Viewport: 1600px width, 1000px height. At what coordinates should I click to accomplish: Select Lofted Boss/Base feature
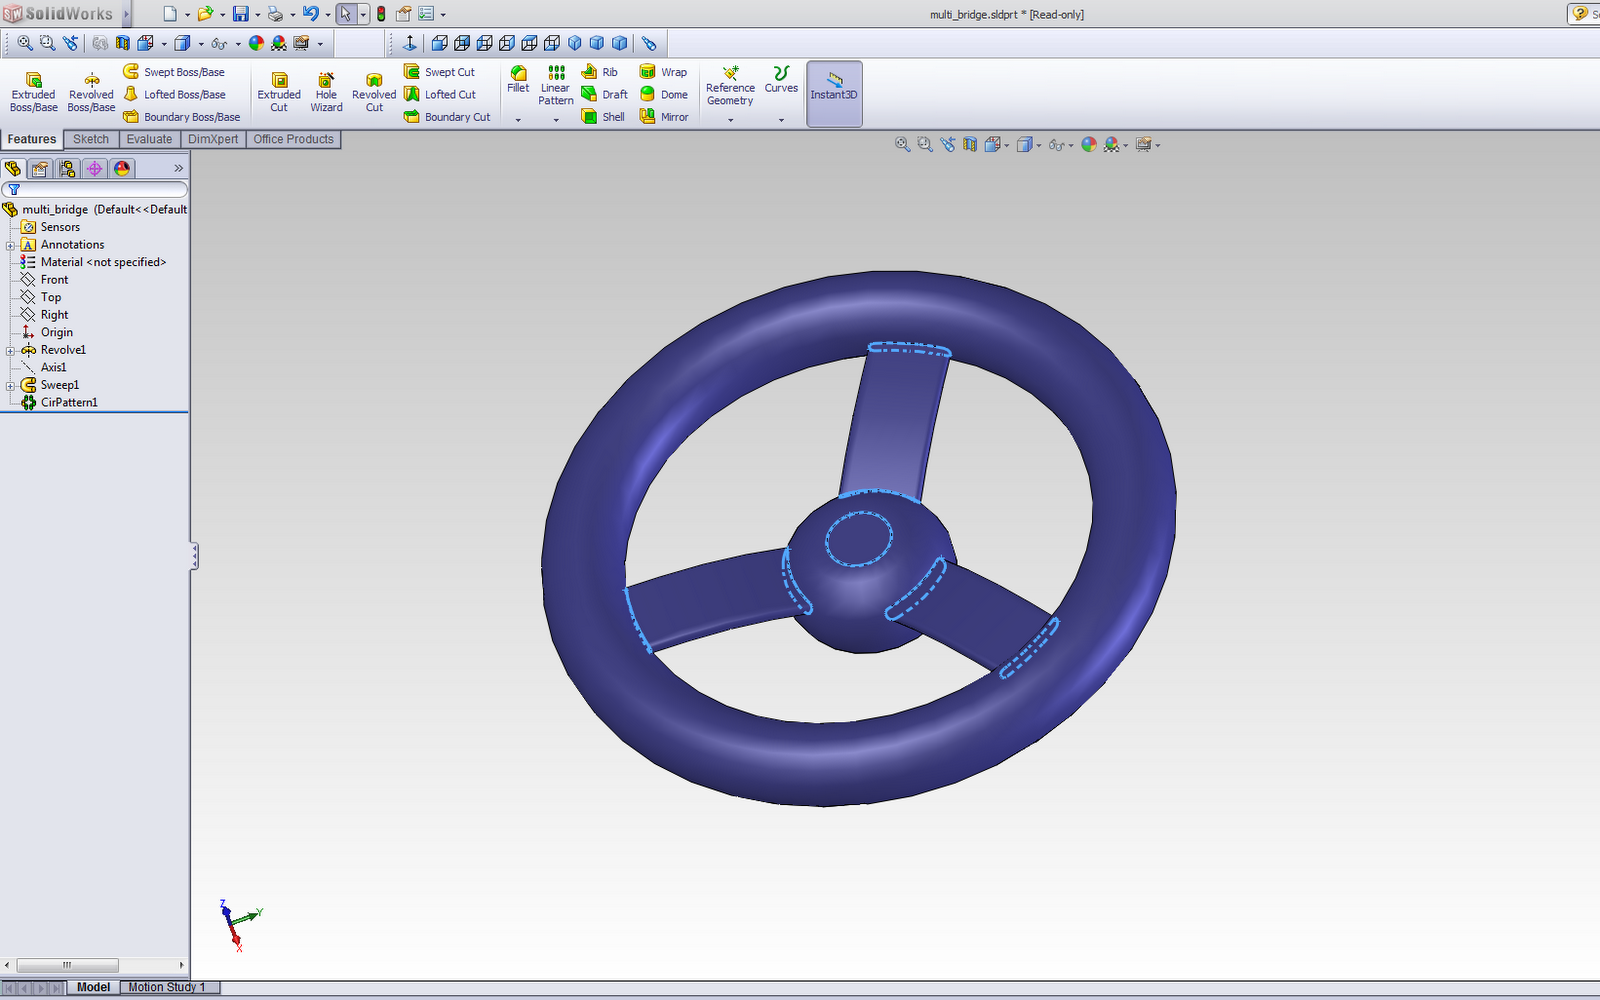(x=174, y=94)
